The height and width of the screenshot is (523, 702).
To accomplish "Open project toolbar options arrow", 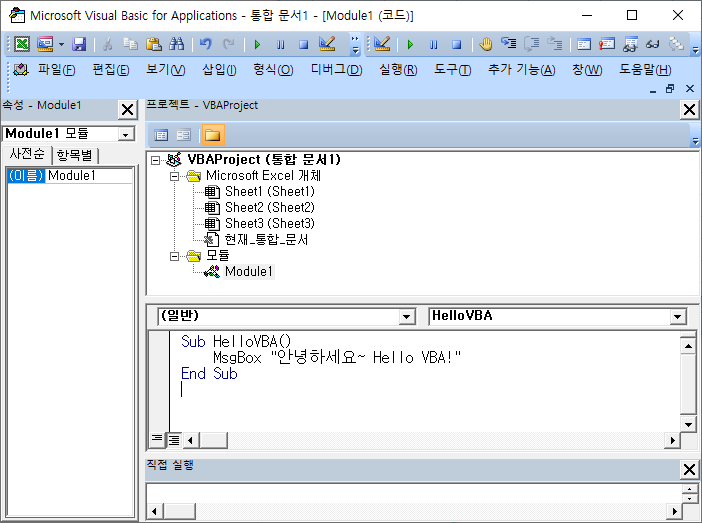I will click(695, 134).
